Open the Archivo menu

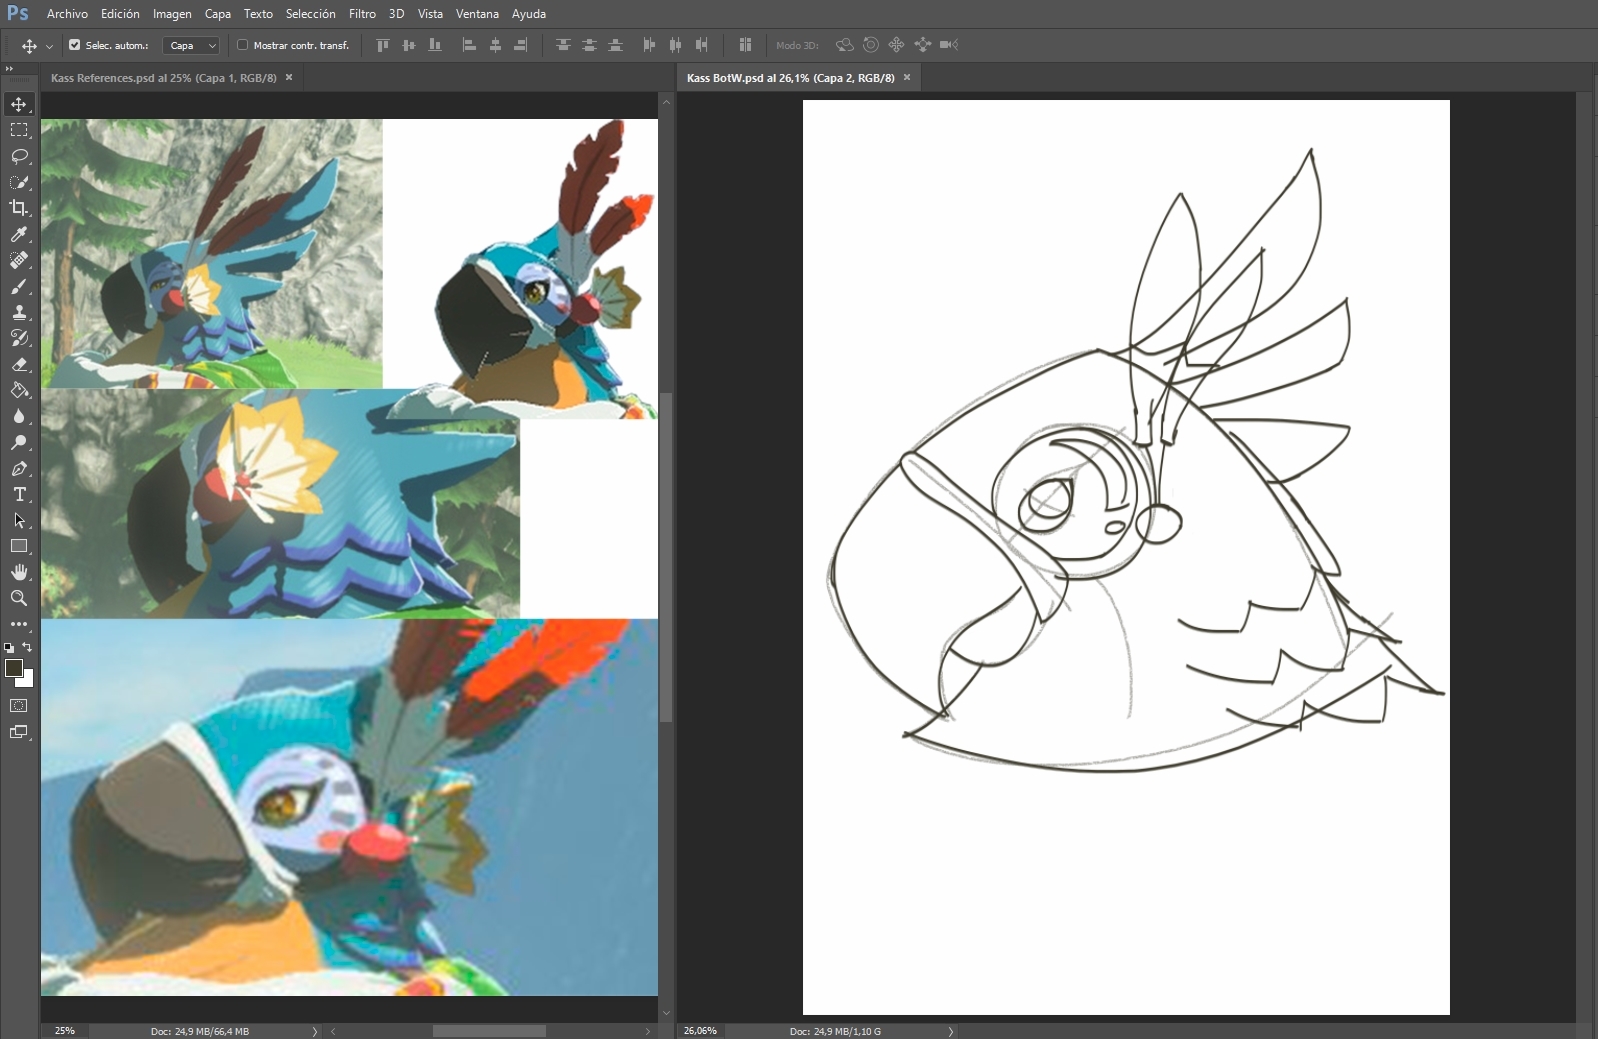[67, 14]
